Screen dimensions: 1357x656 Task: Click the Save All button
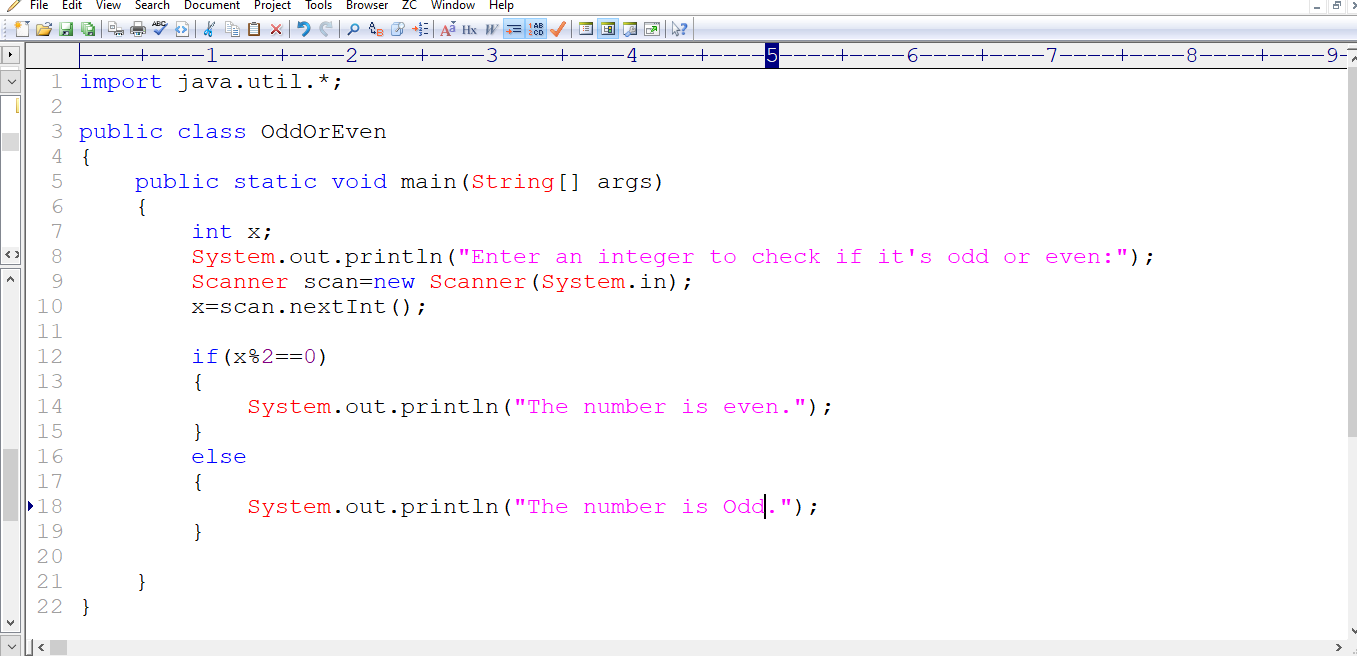(x=88, y=29)
